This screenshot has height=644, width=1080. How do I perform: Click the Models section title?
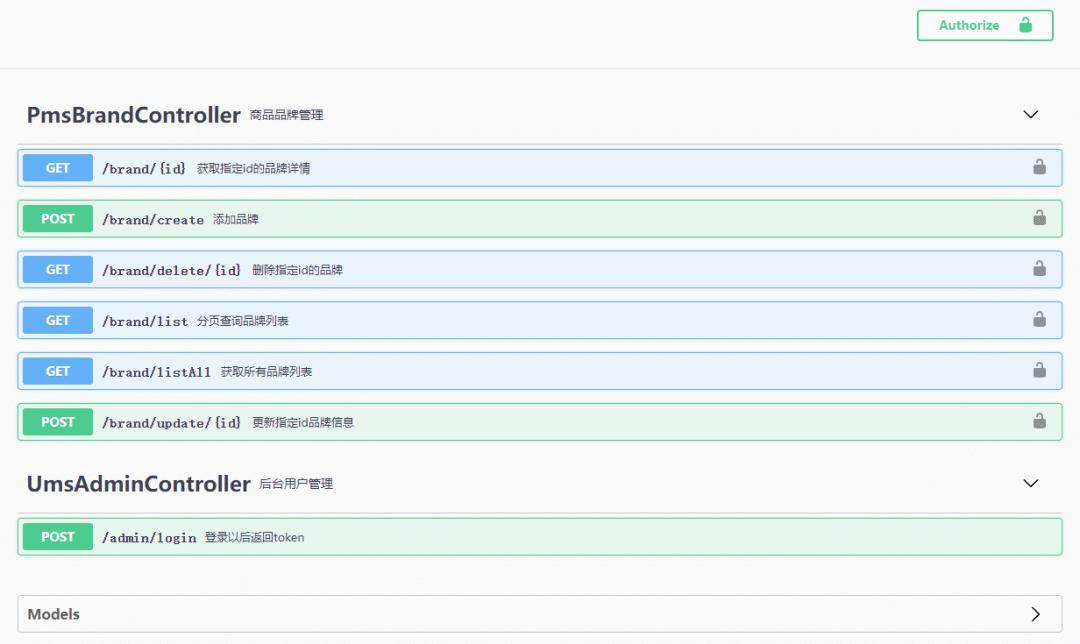tap(54, 614)
